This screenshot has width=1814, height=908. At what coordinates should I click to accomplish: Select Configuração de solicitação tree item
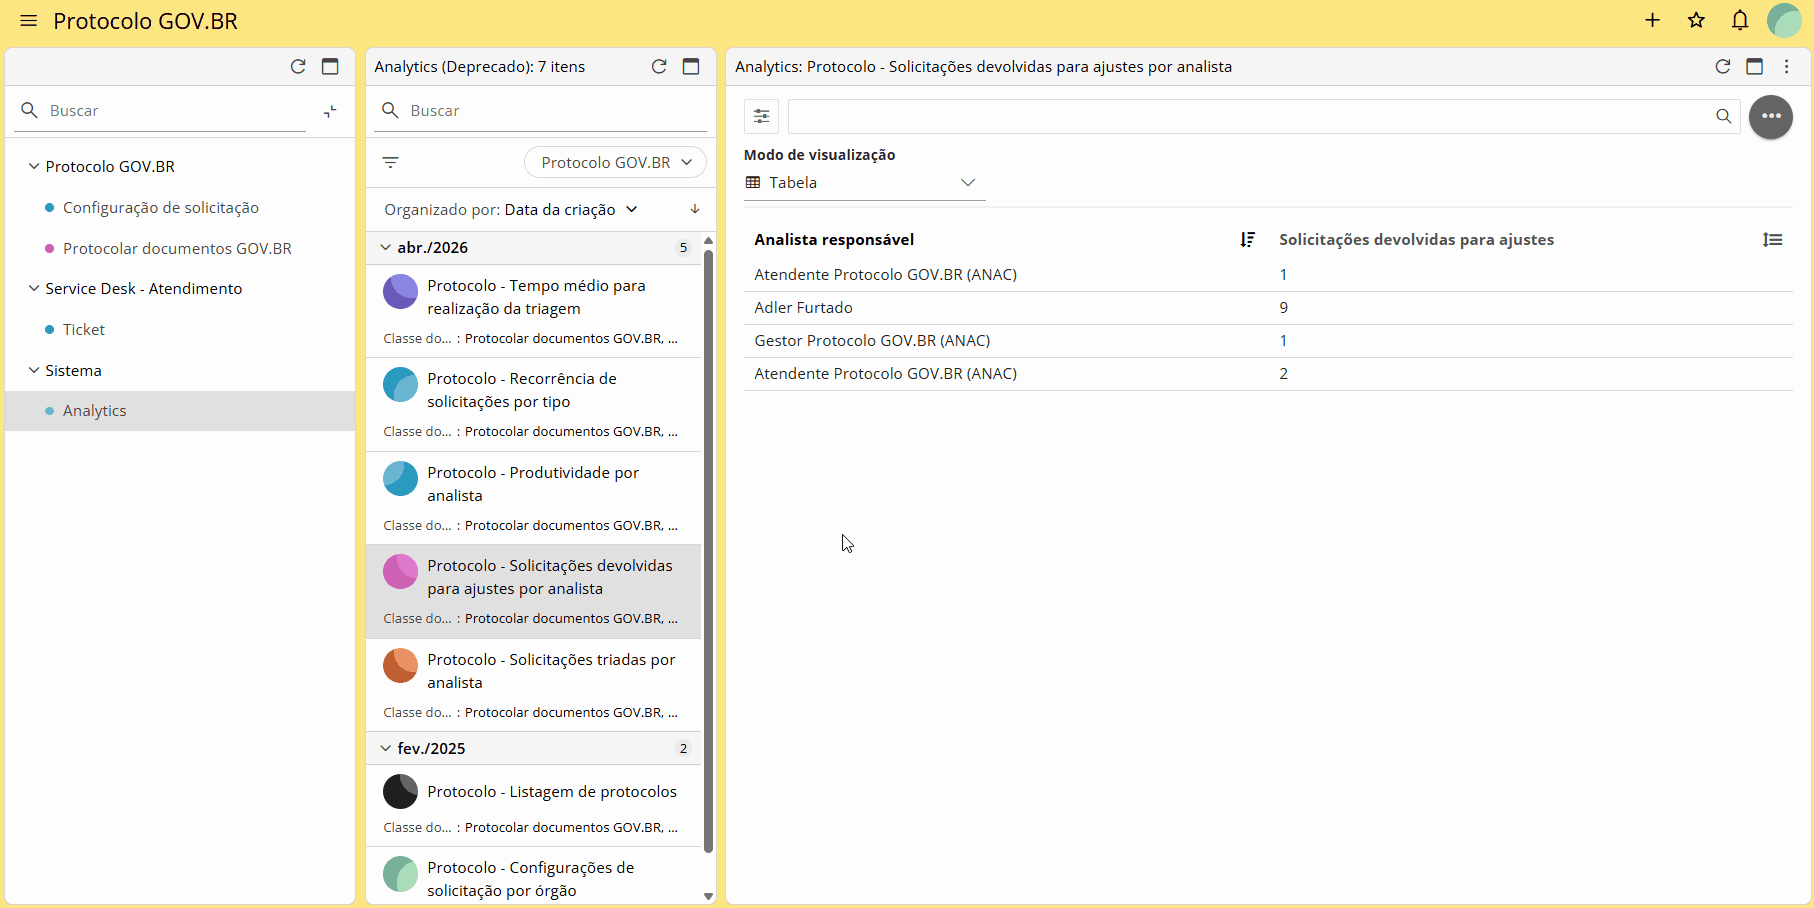tap(161, 207)
